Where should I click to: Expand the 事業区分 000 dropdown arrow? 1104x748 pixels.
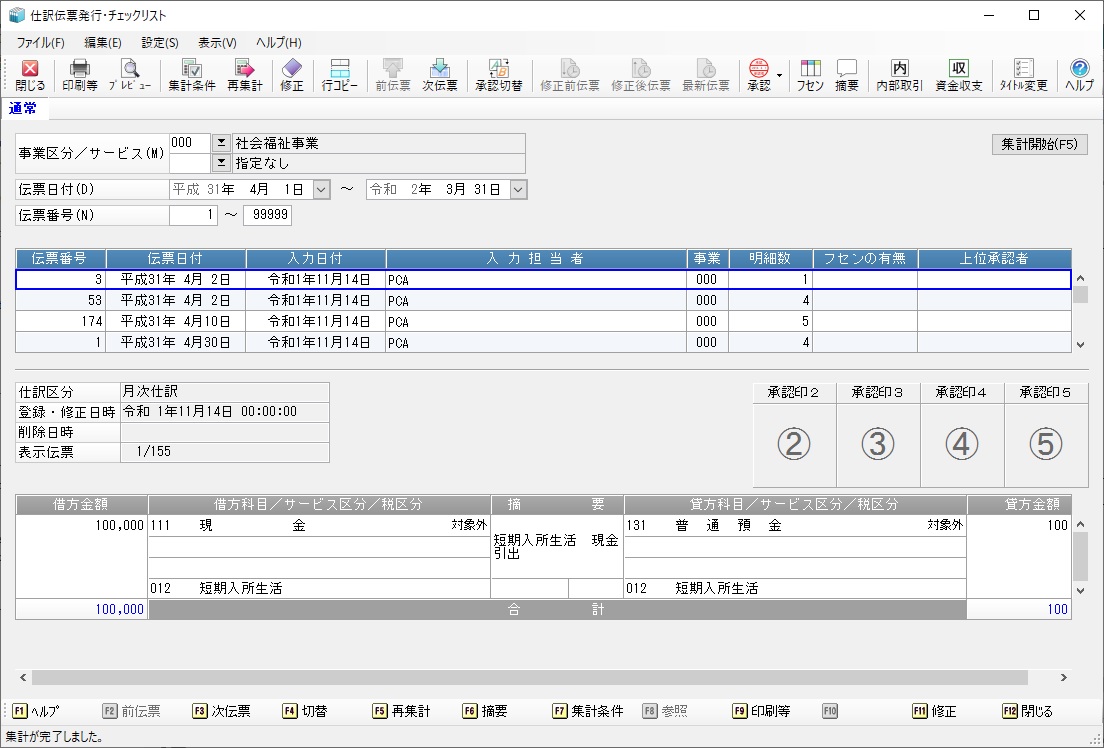pos(221,143)
